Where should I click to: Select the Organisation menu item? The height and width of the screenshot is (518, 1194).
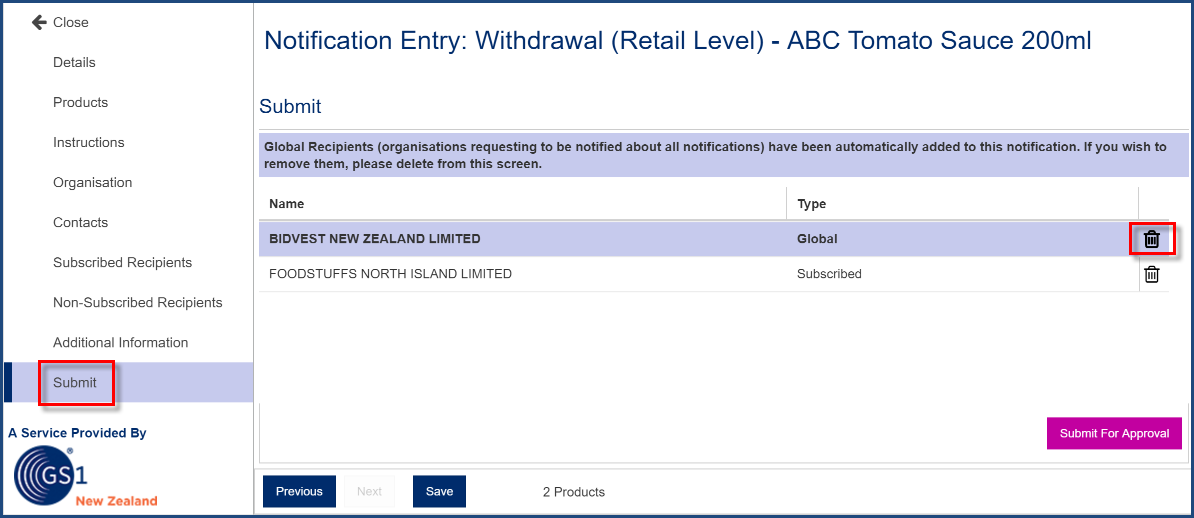coord(92,183)
